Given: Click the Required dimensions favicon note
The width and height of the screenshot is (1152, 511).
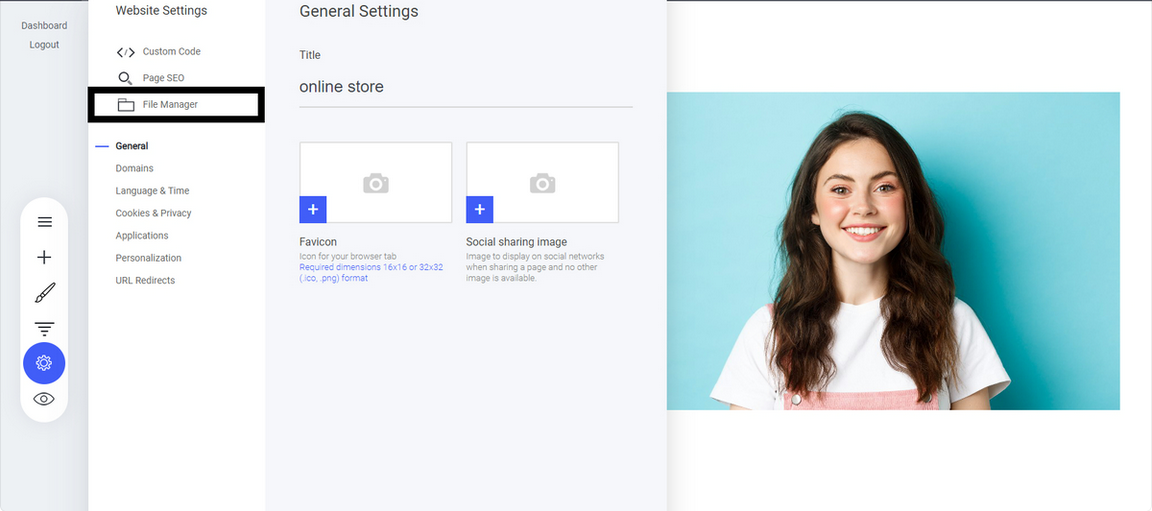Looking at the screenshot, I should (371, 272).
